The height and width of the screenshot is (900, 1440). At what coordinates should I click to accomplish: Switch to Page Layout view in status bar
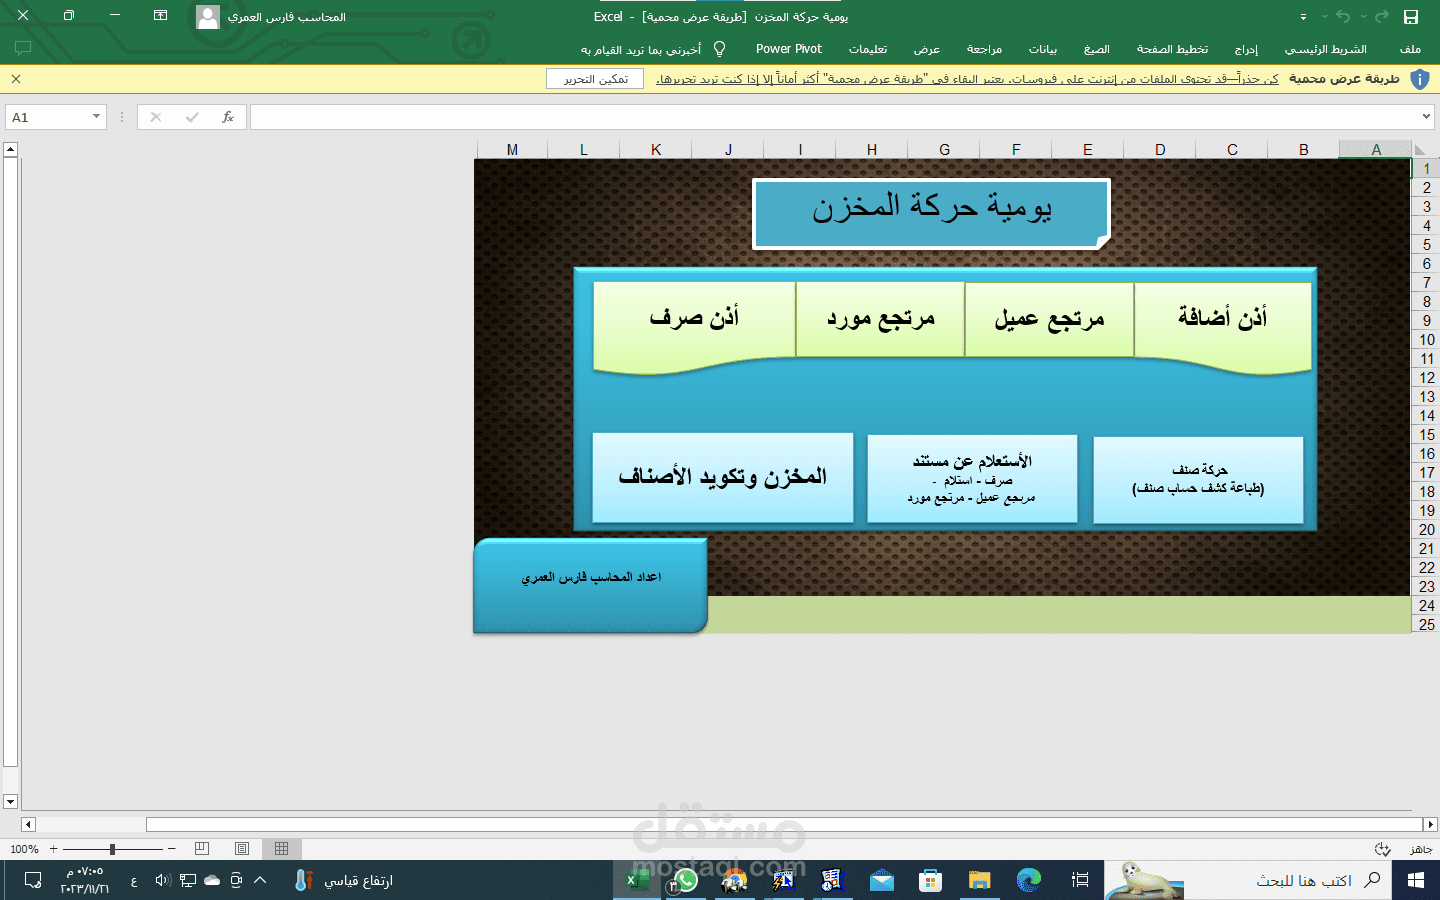(242, 848)
